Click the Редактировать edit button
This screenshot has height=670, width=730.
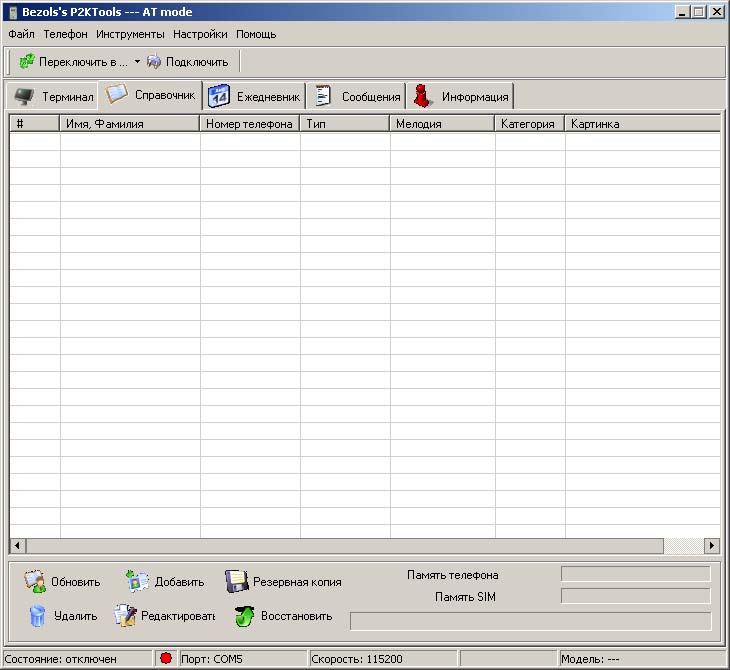point(164,616)
